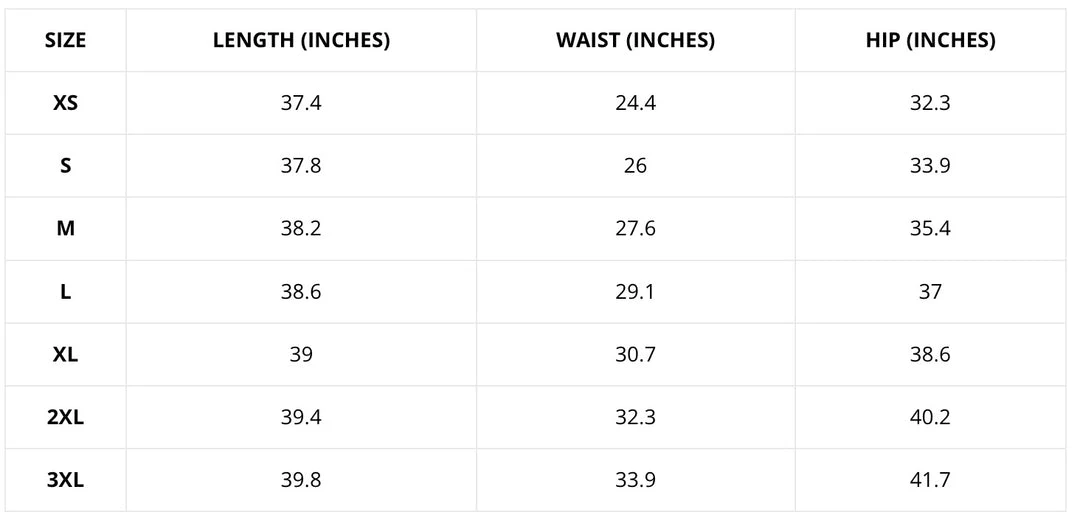Click the LENGTH (INCHES) column header

301,41
